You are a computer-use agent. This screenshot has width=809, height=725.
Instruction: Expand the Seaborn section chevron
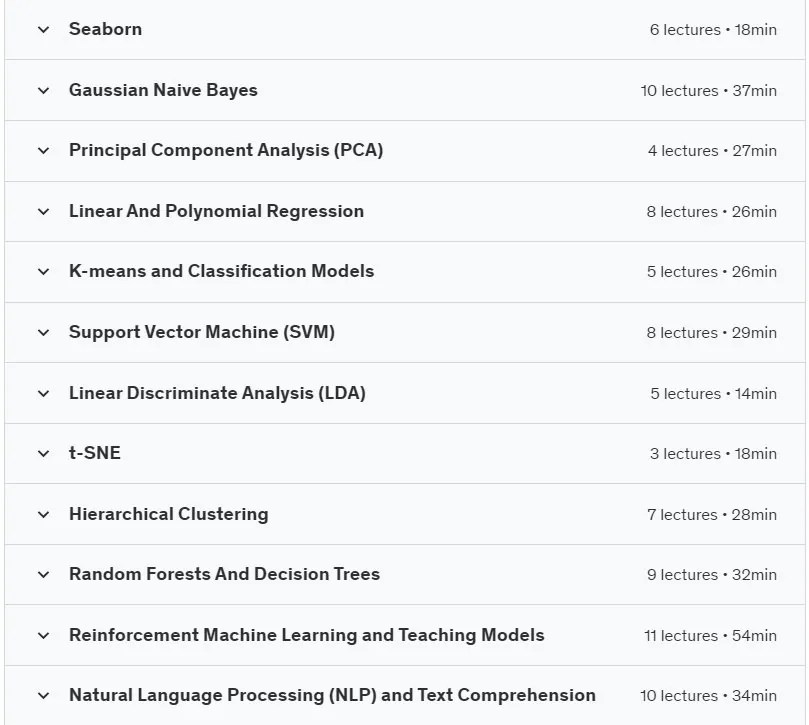tap(44, 30)
